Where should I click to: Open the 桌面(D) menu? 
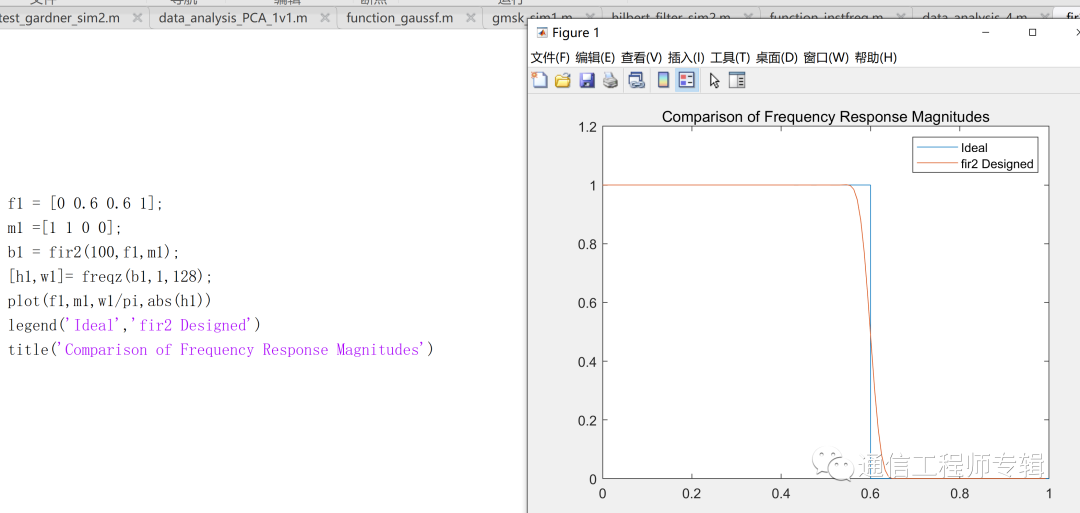[776, 58]
